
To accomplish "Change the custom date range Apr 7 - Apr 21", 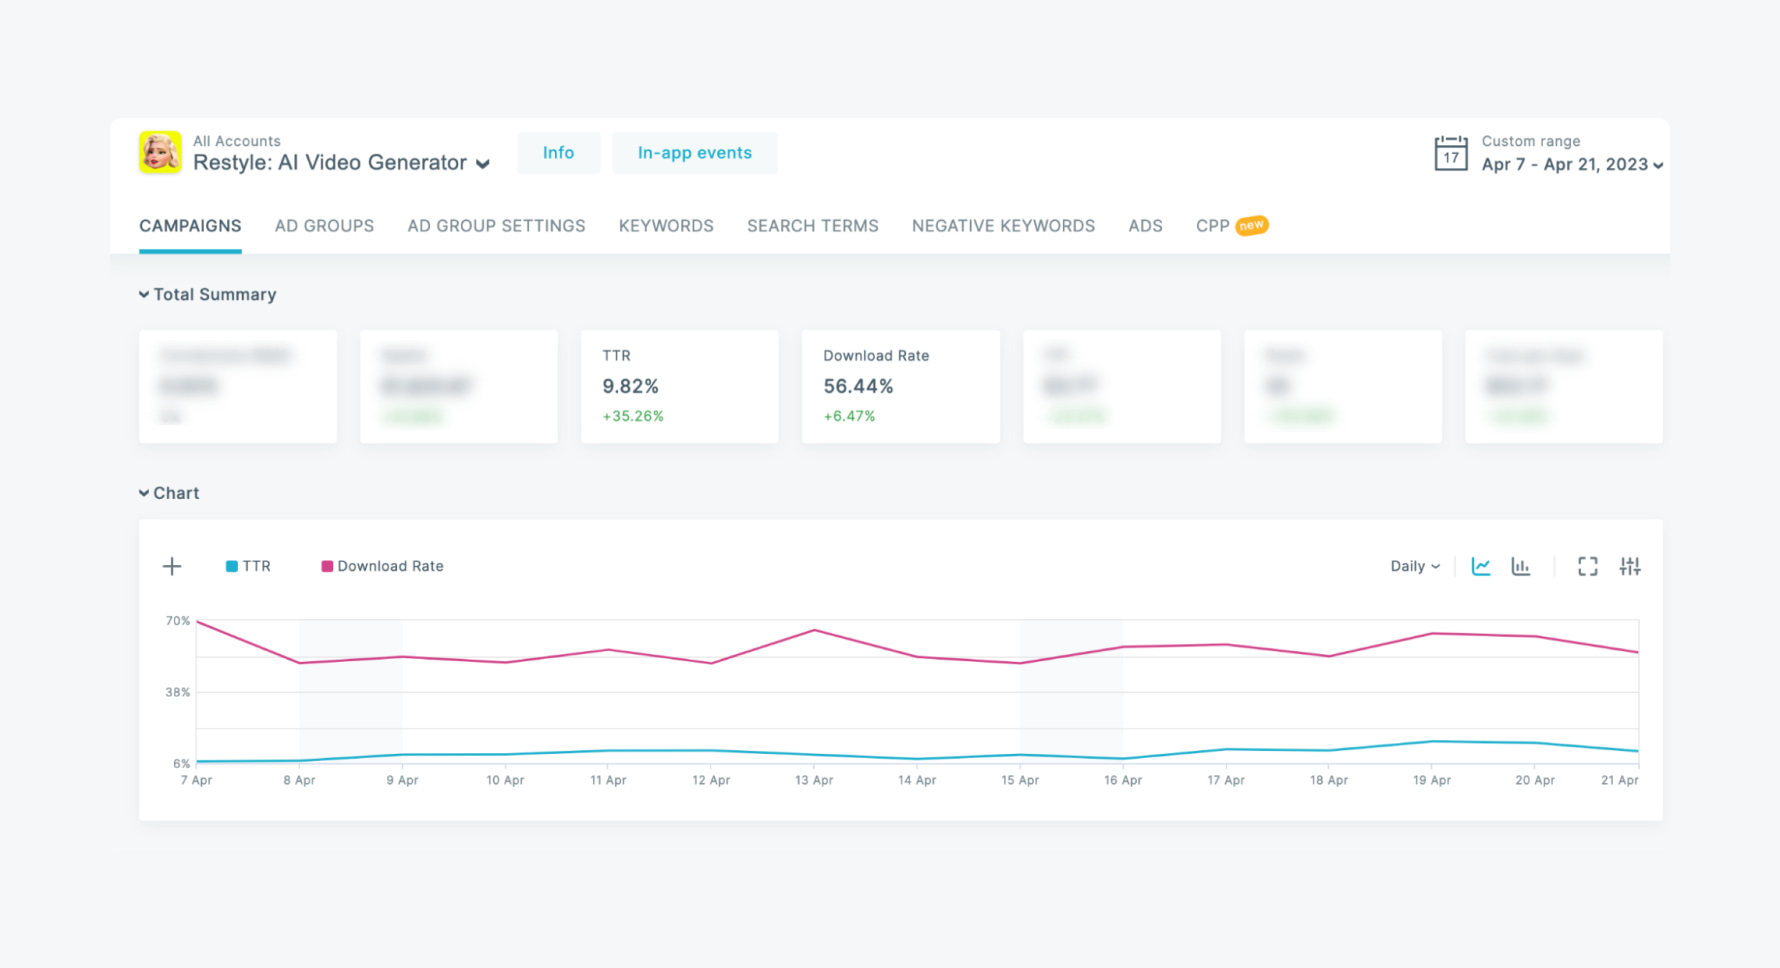I will tap(1571, 165).
